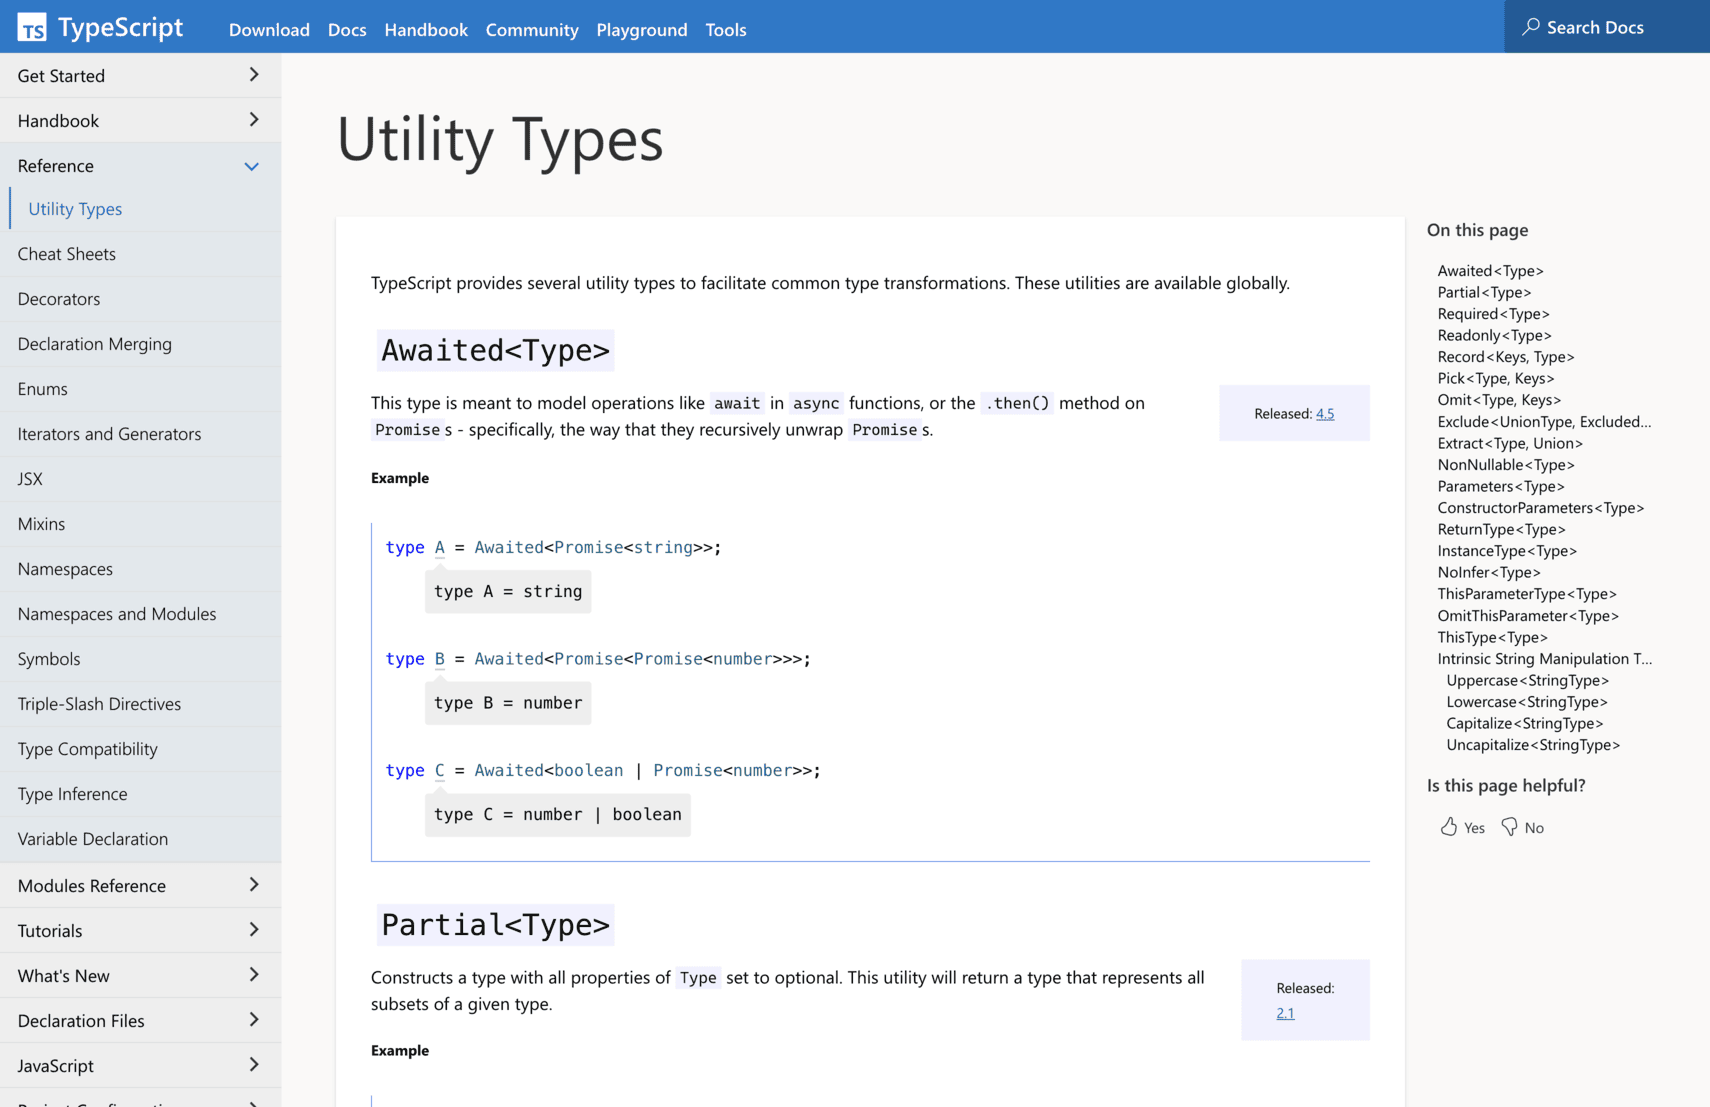Jump to Partial<Type> in page outline
The height and width of the screenshot is (1107, 1710).
coord(1484,292)
